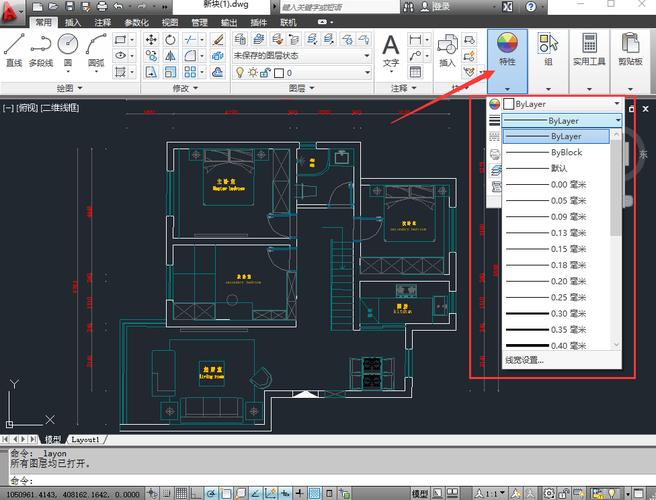
Task: Select the Copy tool in Modify panel
Action: [x=151, y=56]
